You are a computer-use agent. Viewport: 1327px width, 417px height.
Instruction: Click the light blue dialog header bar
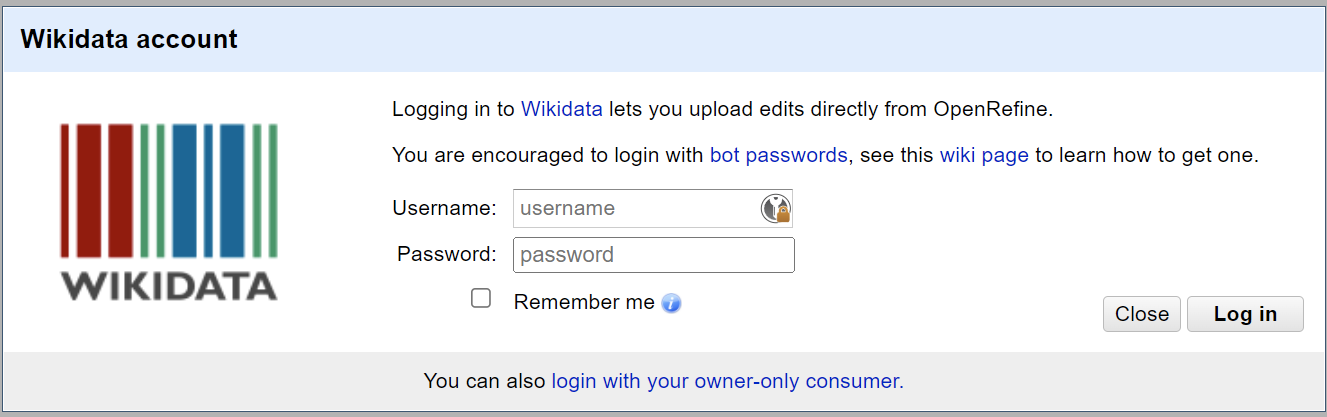[663, 40]
